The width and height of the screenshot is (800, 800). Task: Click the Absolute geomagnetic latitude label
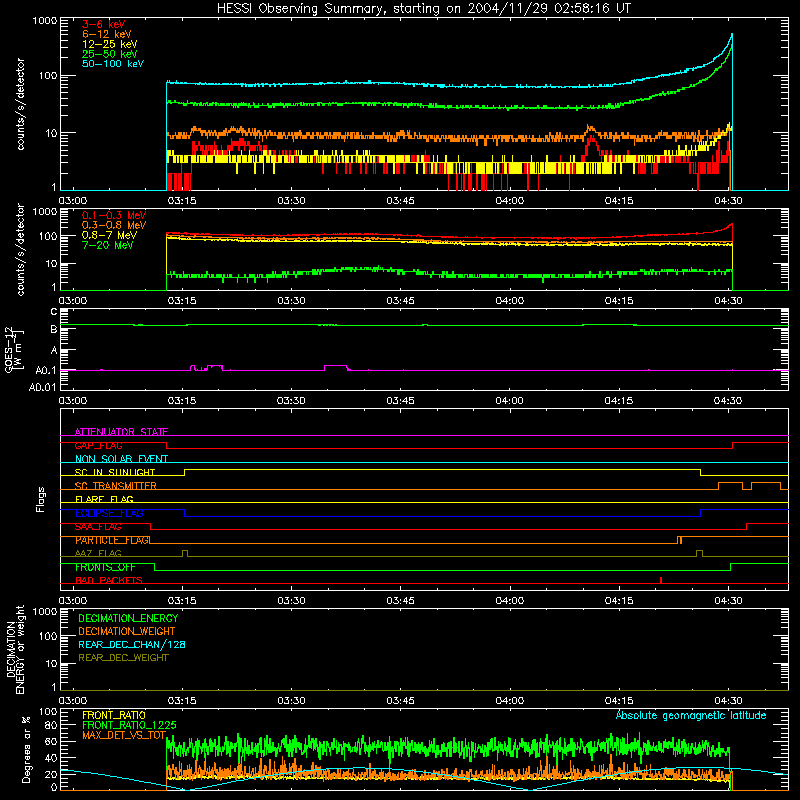[x=691, y=715]
